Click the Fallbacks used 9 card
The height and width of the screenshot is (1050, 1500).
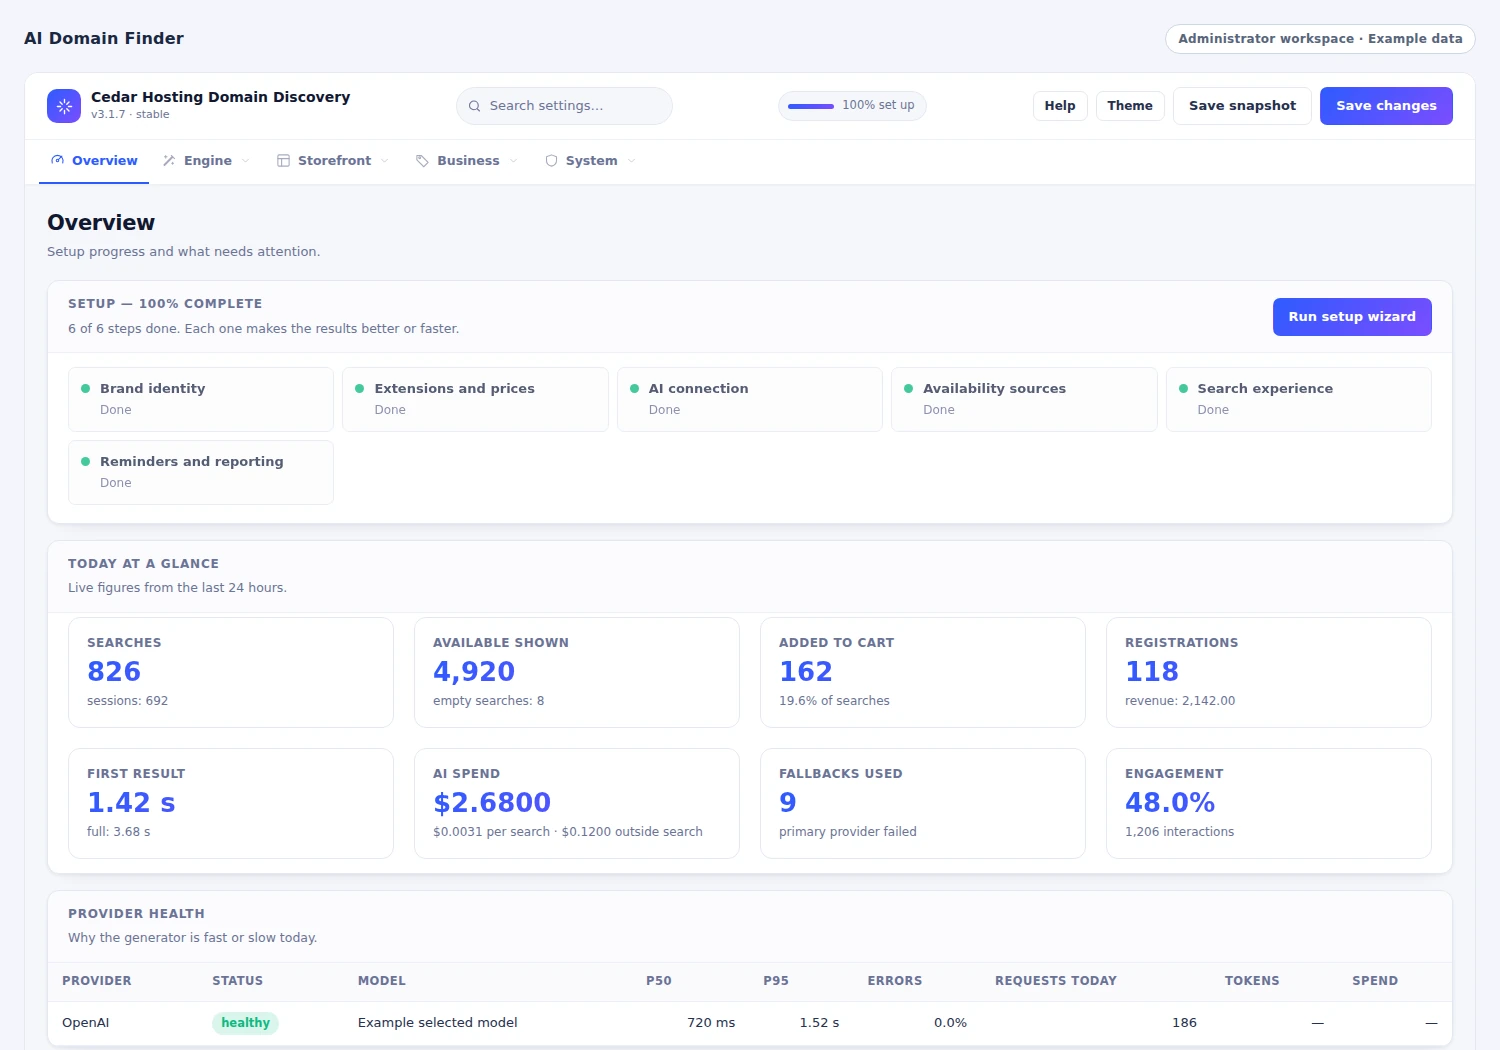point(923,803)
